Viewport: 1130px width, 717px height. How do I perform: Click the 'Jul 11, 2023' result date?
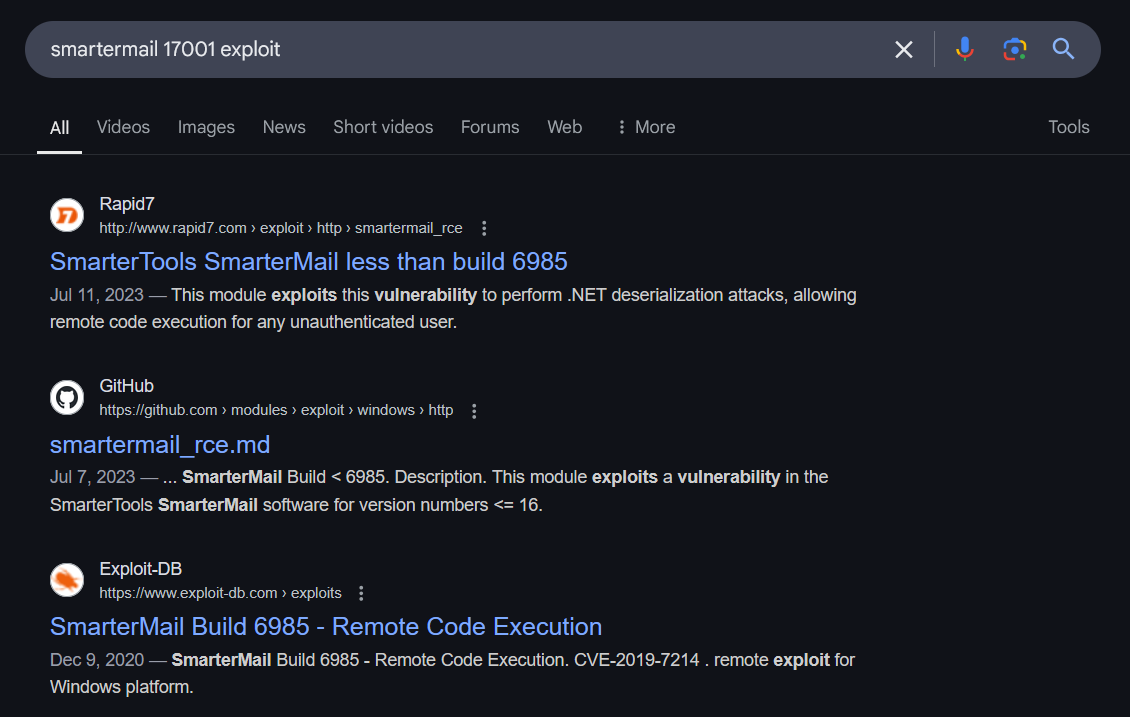pos(97,295)
